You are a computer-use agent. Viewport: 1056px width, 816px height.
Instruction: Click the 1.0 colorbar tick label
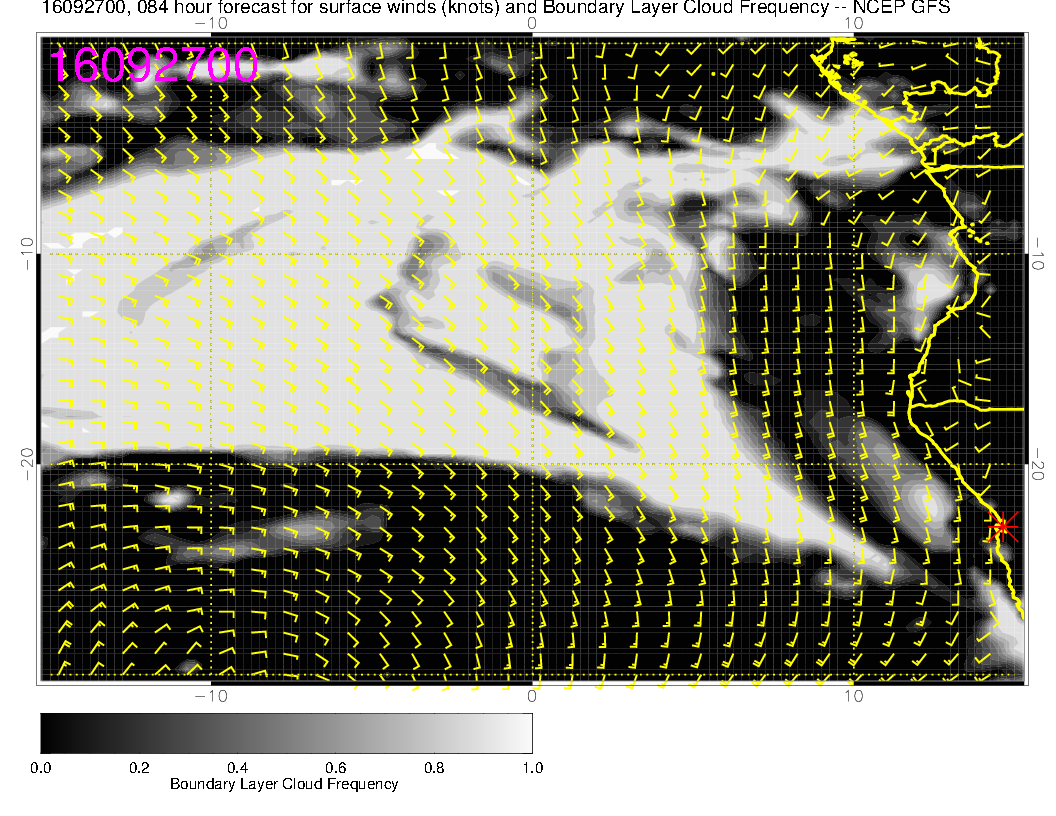pyautogui.click(x=532, y=767)
